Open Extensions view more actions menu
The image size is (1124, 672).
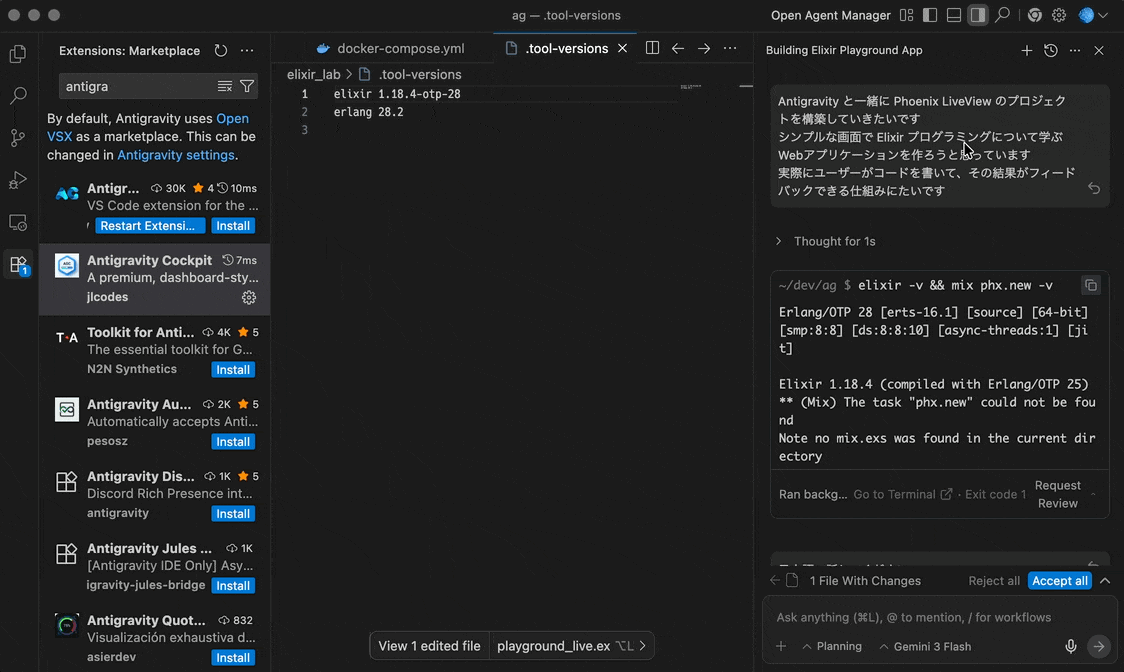coord(247,50)
